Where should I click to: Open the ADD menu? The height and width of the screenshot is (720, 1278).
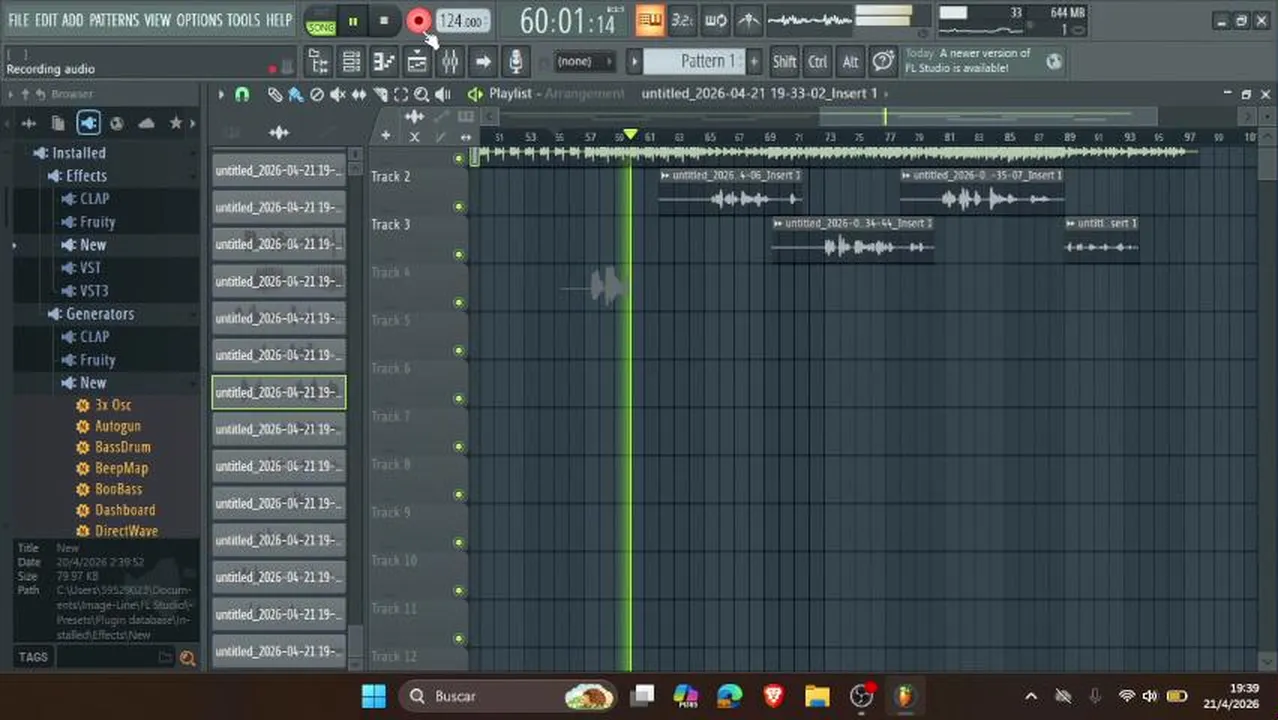click(x=73, y=20)
